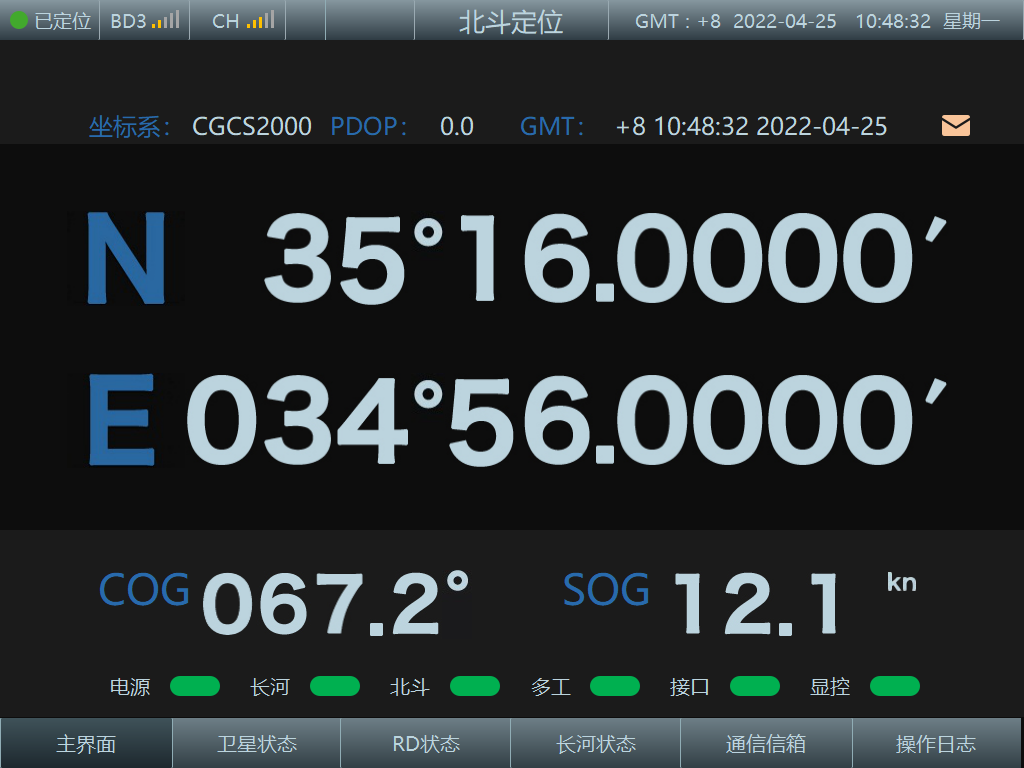Click the kn speed unit

point(901,582)
